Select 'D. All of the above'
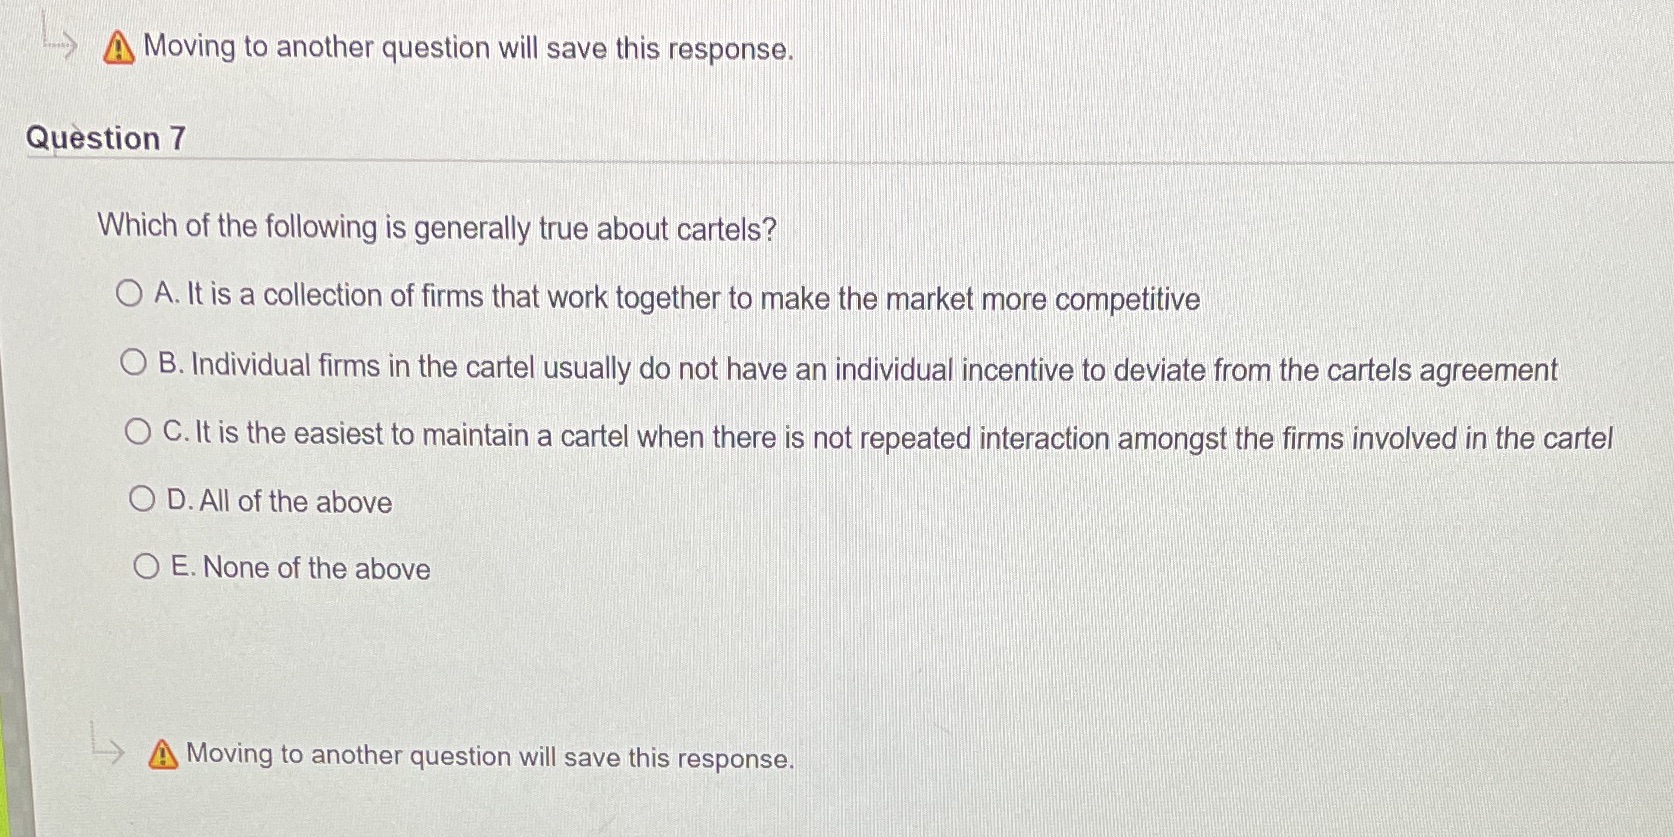 click(143, 497)
